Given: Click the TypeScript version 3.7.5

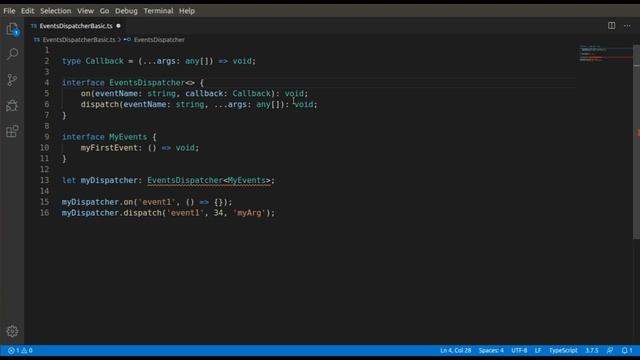Looking at the screenshot, I should [592, 351].
